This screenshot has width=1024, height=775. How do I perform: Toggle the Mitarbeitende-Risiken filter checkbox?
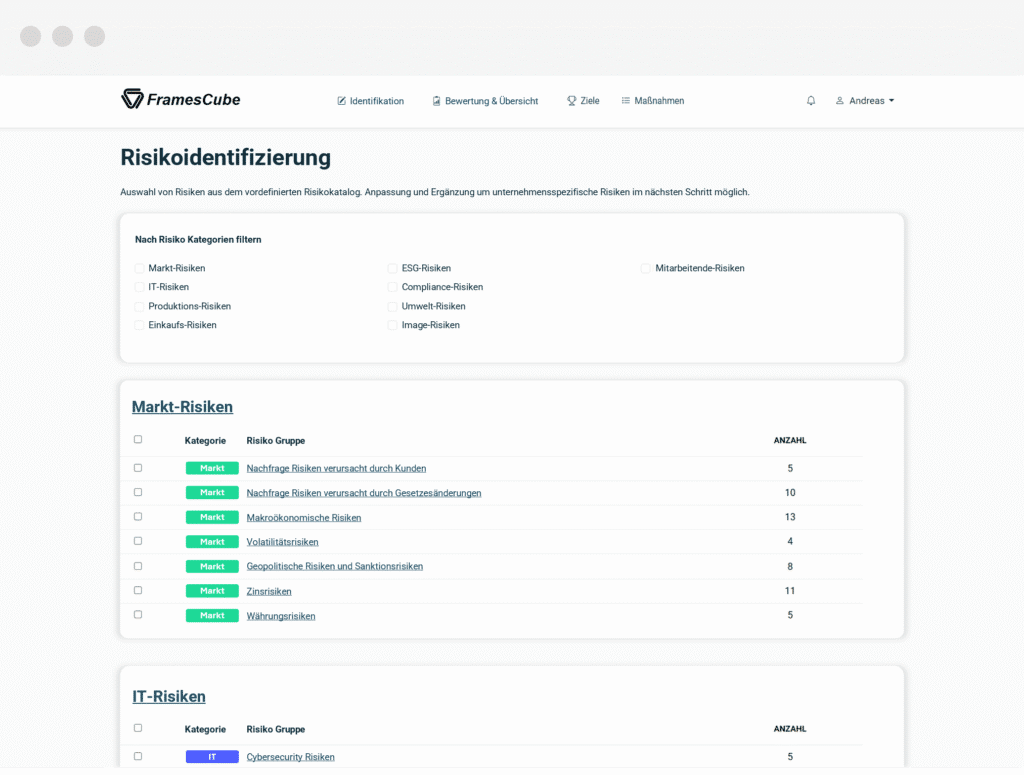tap(646, 268)
